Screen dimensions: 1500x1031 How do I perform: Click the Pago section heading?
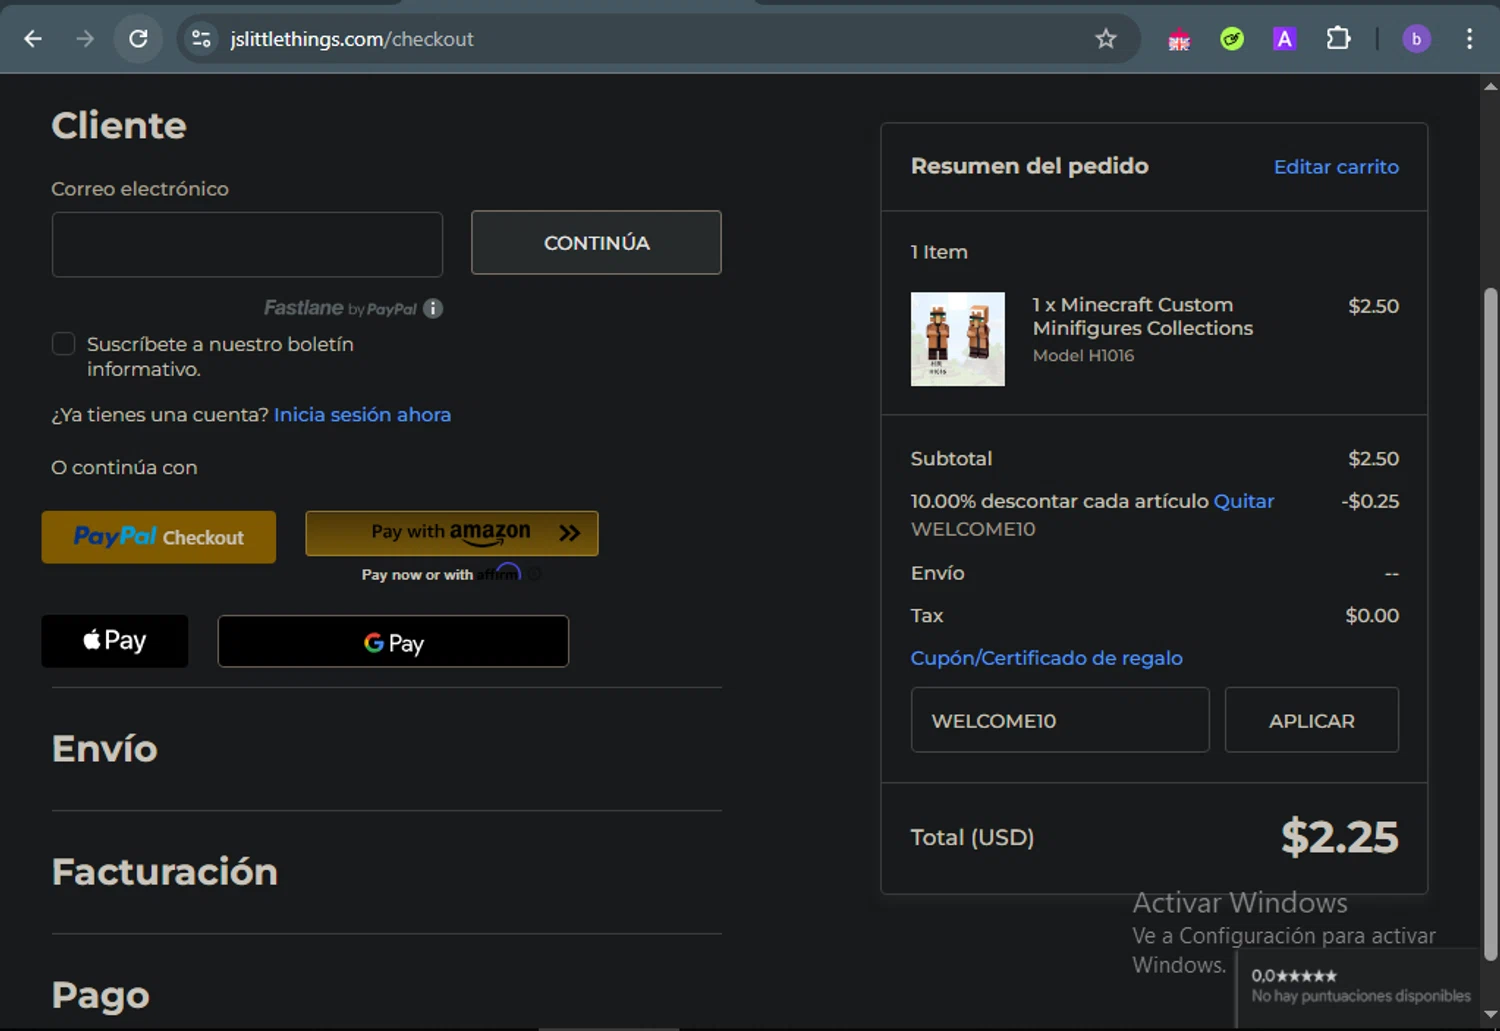pyautogui.click(x=101, y=995)
